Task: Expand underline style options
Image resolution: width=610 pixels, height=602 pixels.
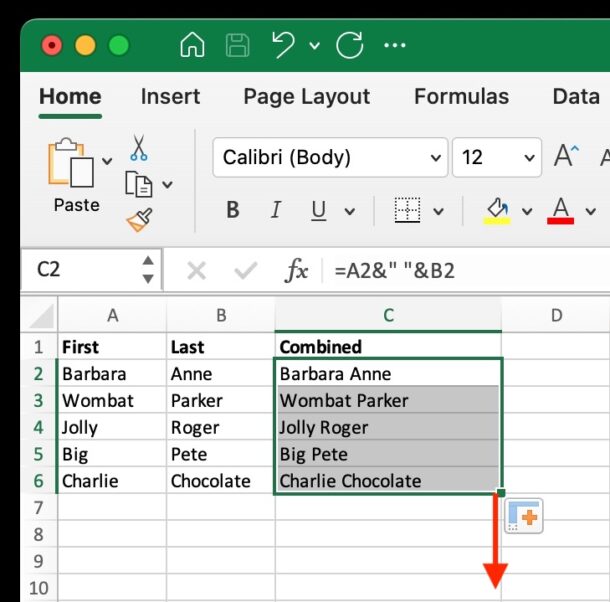Action: (x=349, y=211)
